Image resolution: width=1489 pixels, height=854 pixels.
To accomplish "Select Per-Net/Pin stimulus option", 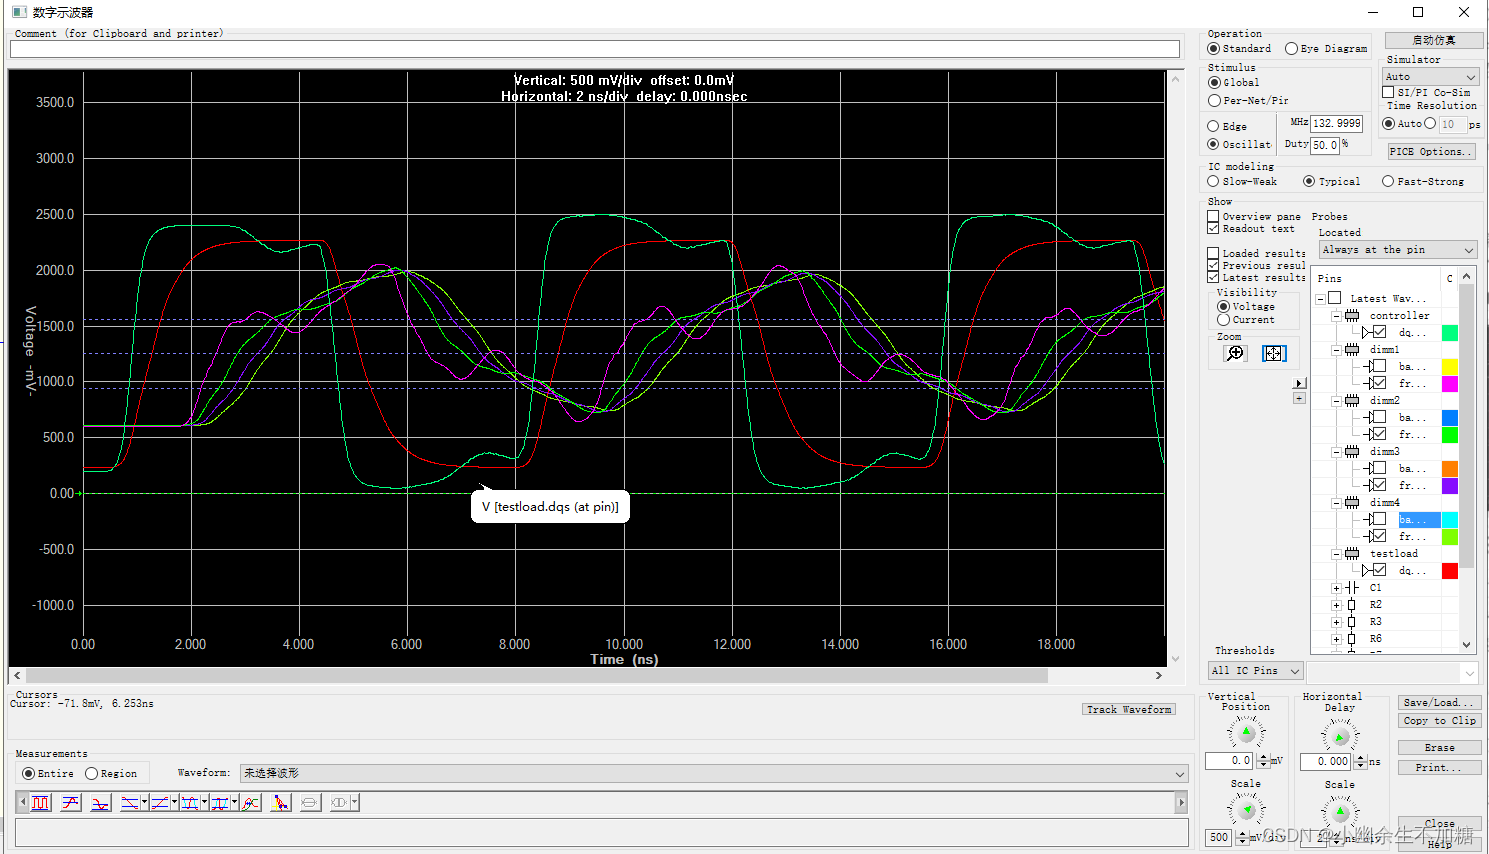I will coord(1248,100).
